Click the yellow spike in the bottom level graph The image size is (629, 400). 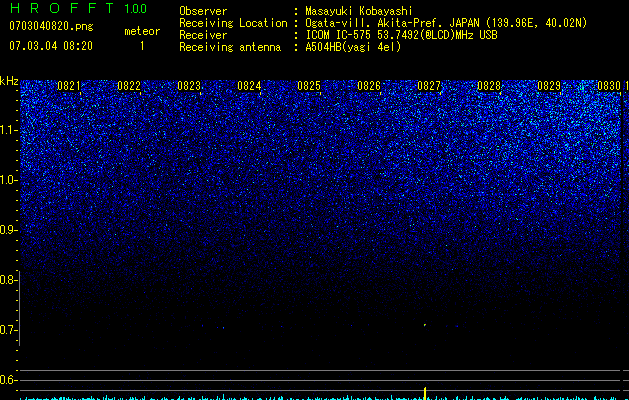(425, 393)
